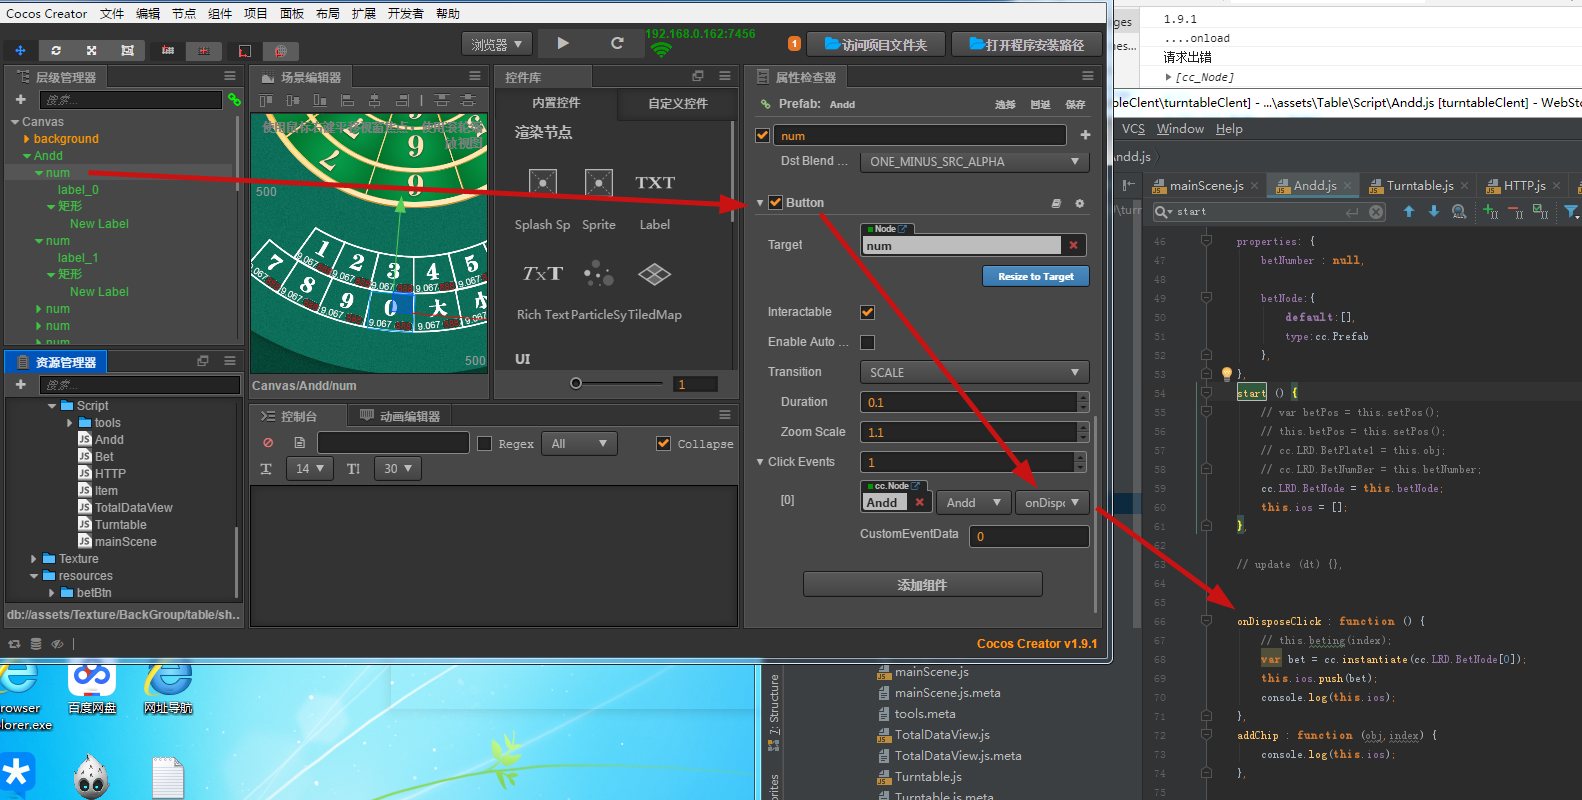
Task: Switch to the 自定义控件 tab
Action: point(677,103)
